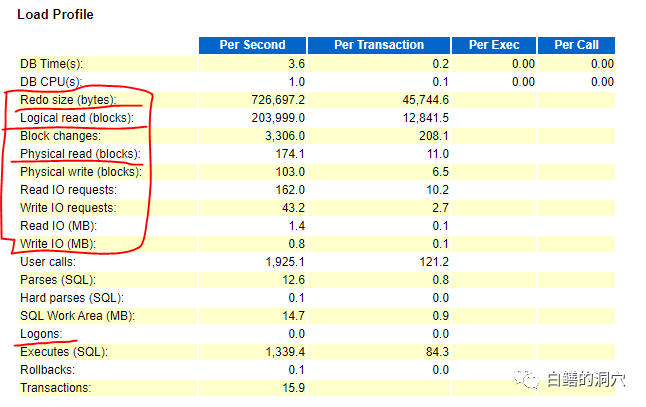Click the Write IO (MB) row label
The width and height of the screenshot is (646, 407).
[x=60, y=244]
